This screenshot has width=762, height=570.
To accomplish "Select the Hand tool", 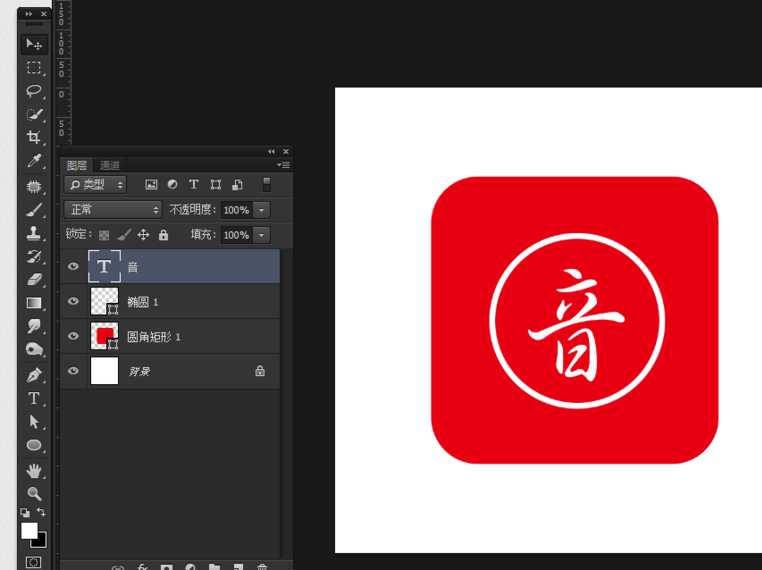I will click(x=34, y=470).
